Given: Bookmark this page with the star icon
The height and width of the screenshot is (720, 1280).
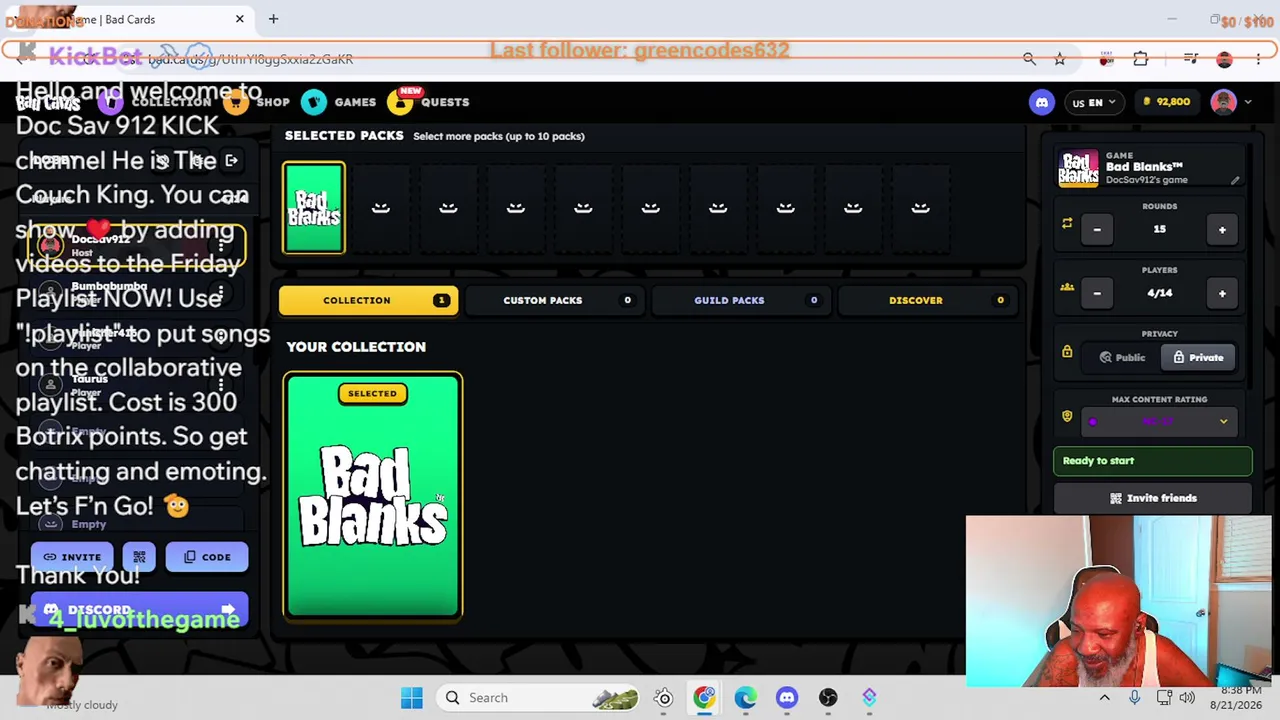Looking at the screenshot, I should 1060,59.
